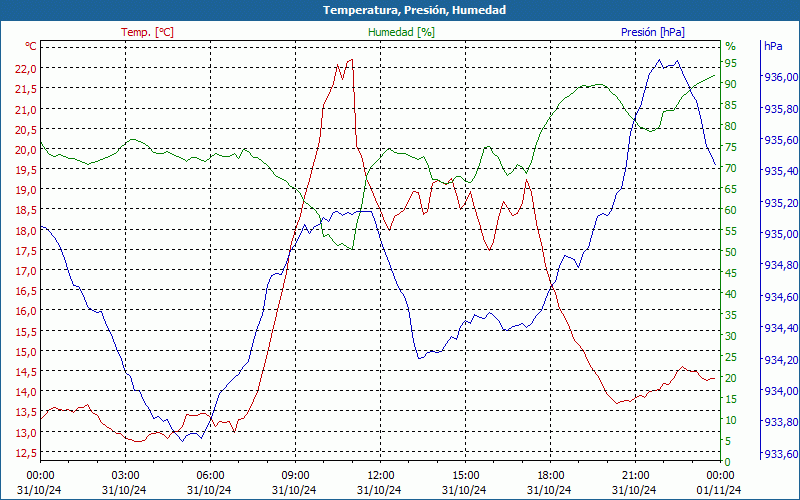800x500 pixels.
Task: Click the "935,00" pressure axis value
Action: coord(780,234)
